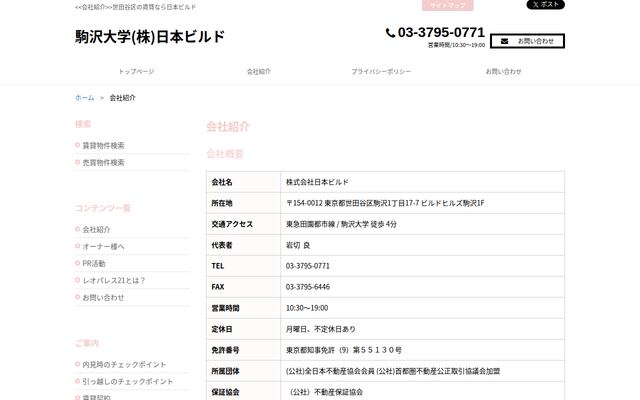Follow the ホーム breadcrumb link
This screenshot has width=640, height=400.
pyautogui.click(x=84, y=98)
